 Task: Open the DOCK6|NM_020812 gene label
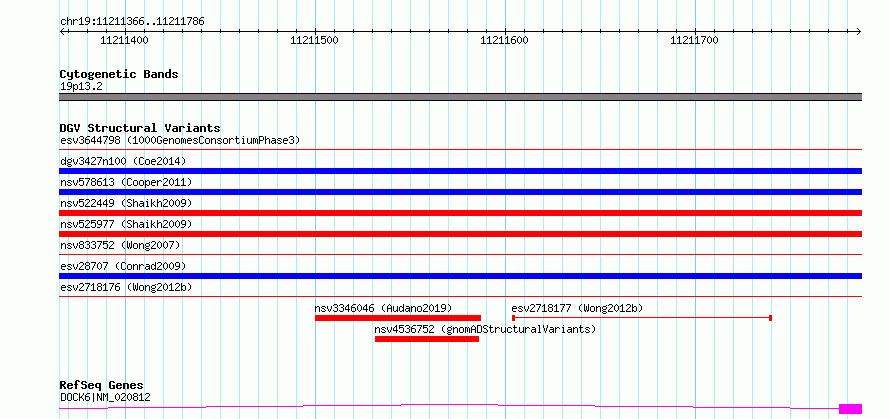click(105, 397)
